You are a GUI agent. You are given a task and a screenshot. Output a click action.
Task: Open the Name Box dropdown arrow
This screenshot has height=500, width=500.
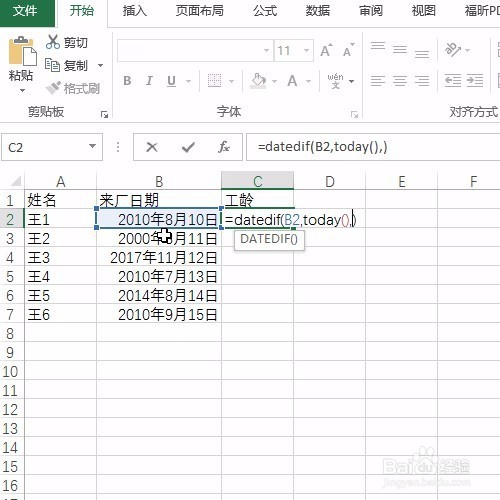tap(92, 146)
